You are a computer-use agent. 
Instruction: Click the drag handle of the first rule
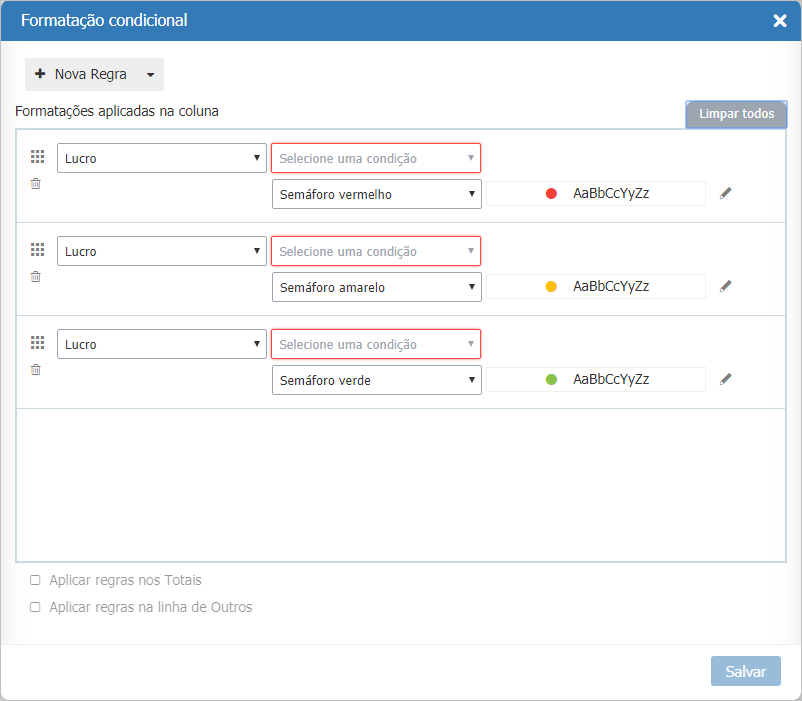[37, 157]
